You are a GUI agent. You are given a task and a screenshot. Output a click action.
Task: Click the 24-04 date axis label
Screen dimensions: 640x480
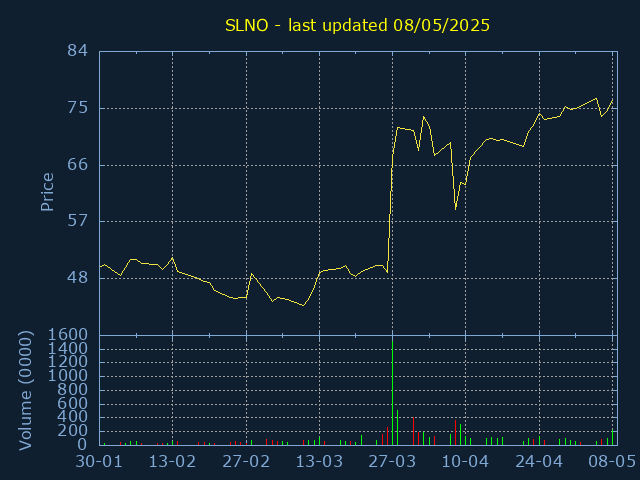[x=539, y=462]
